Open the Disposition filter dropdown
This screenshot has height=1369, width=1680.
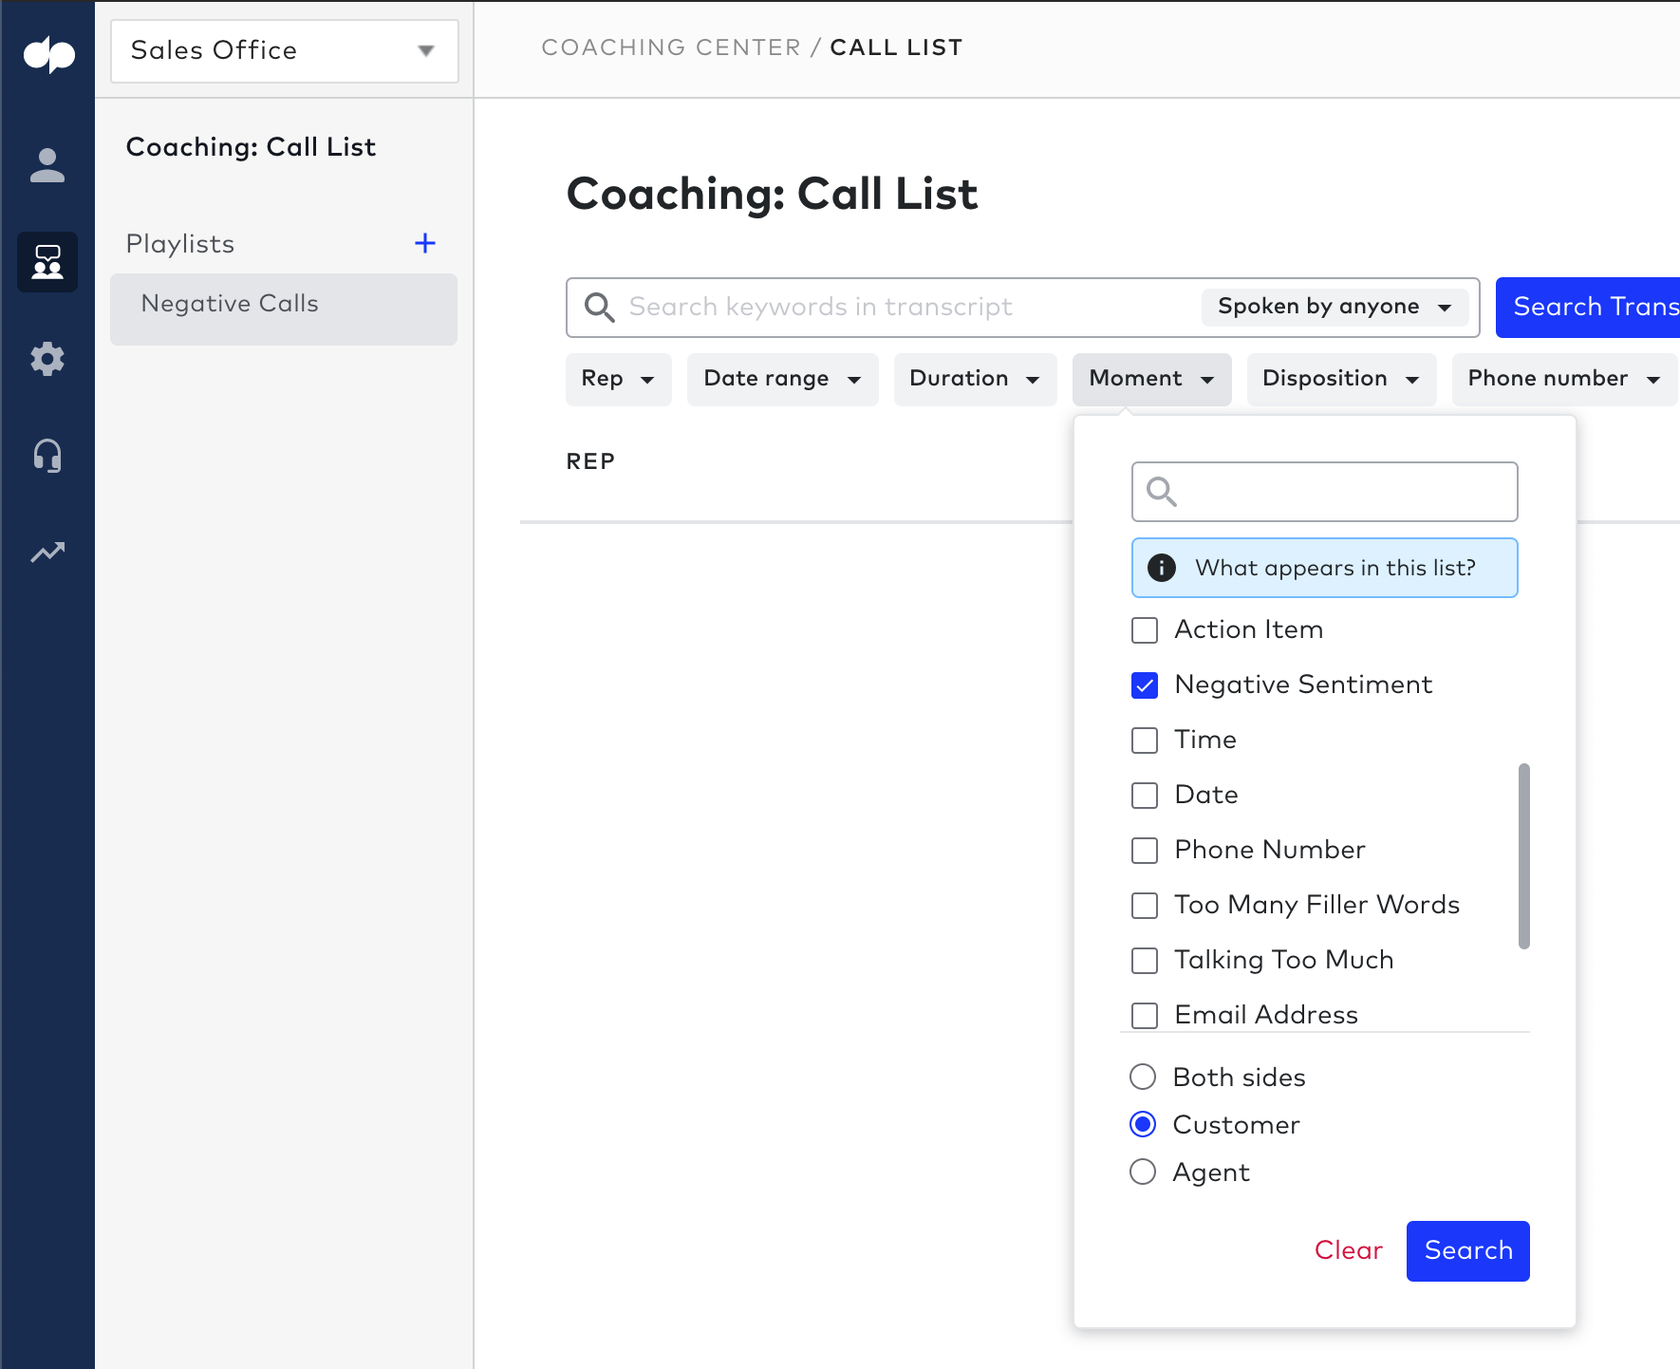pos(1341,379)
